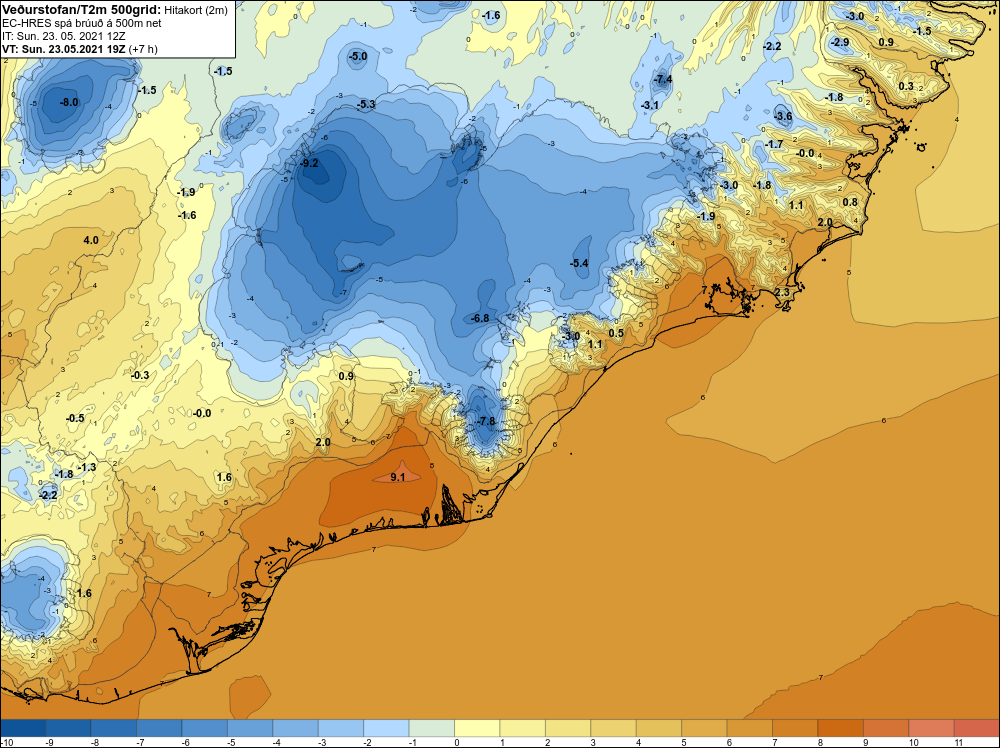Click the "-5.3" temperature label
1000x748 pixels.
(366, 104)
